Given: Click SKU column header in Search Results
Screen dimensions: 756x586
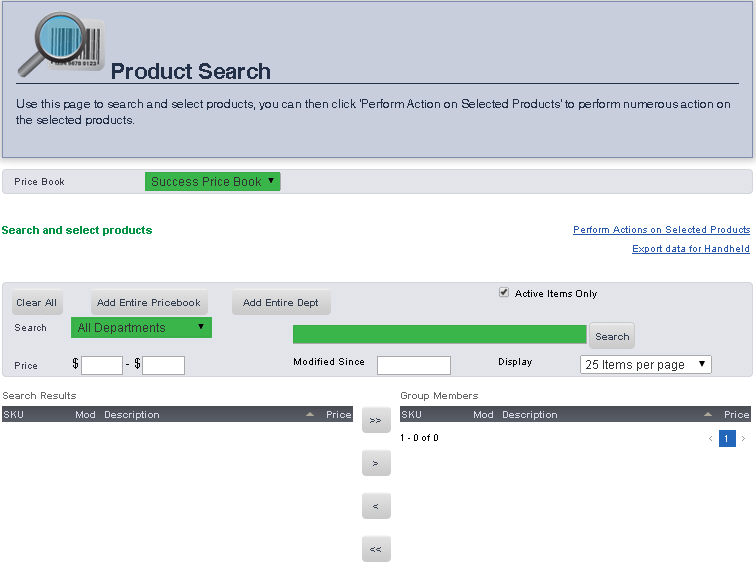Looking at the screenshot, I should tap(13, 414).
